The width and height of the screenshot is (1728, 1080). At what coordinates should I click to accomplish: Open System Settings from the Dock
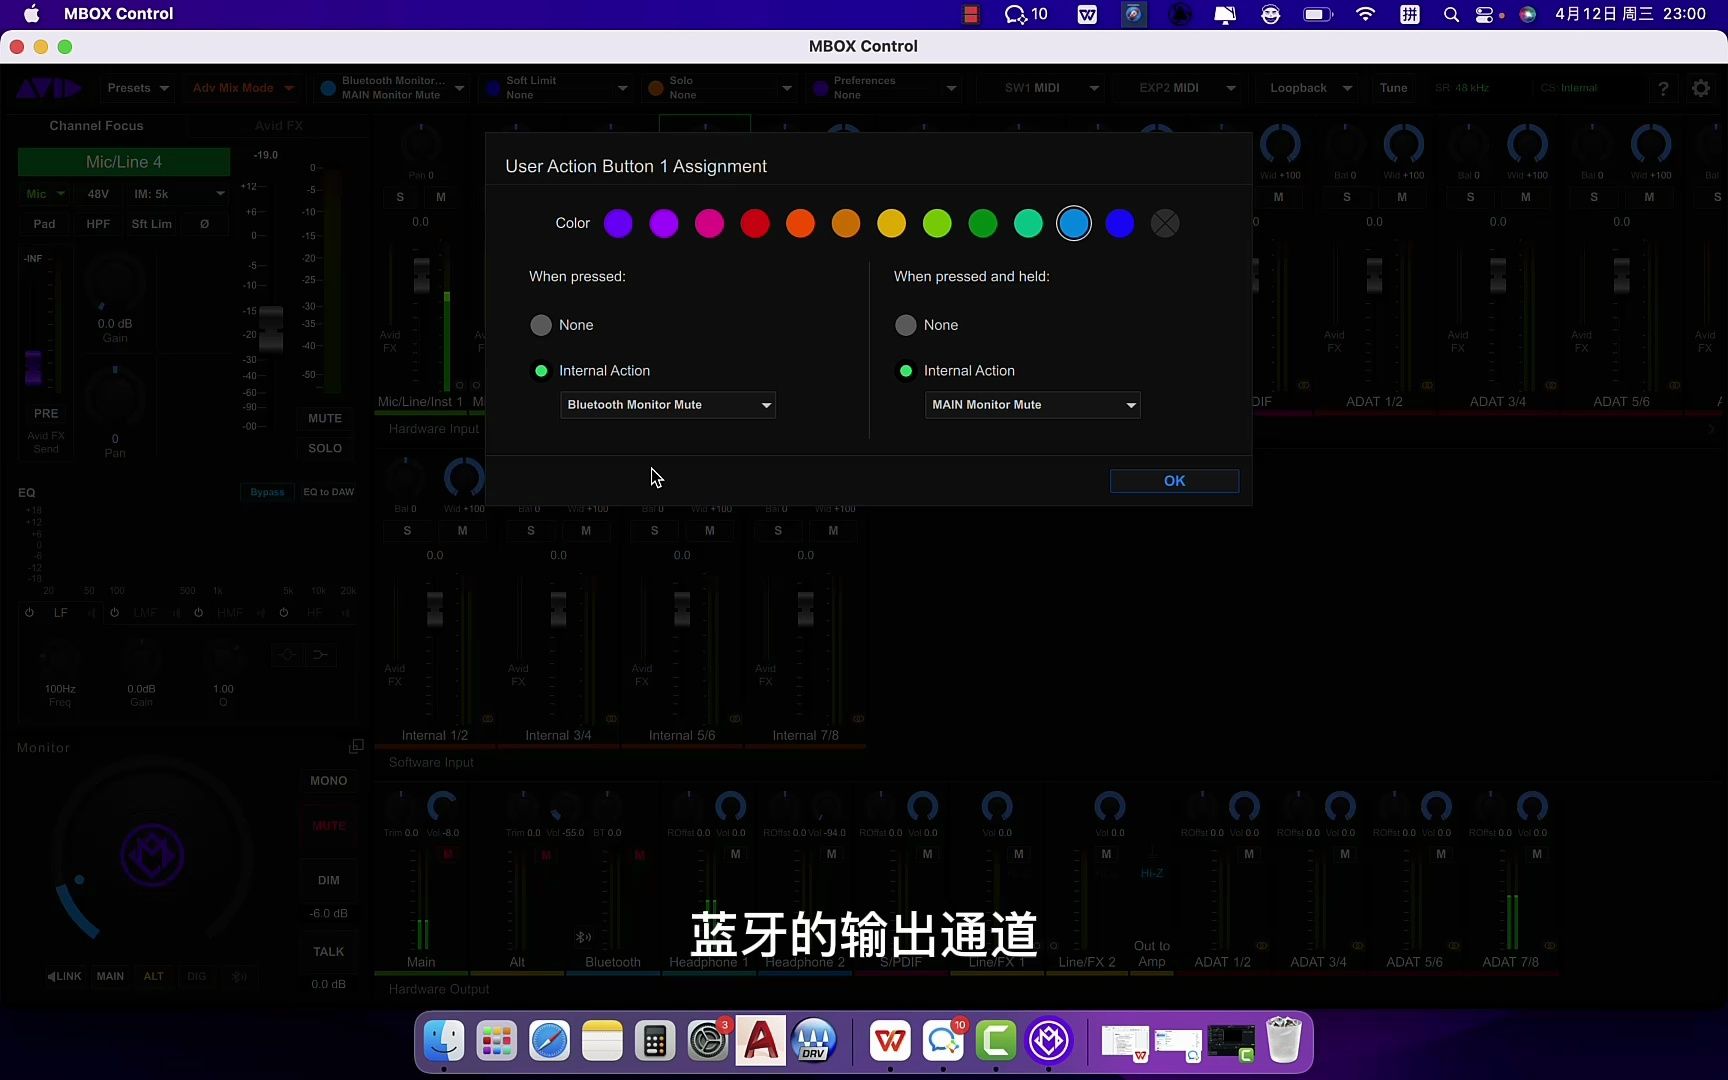click(708, 1041)
